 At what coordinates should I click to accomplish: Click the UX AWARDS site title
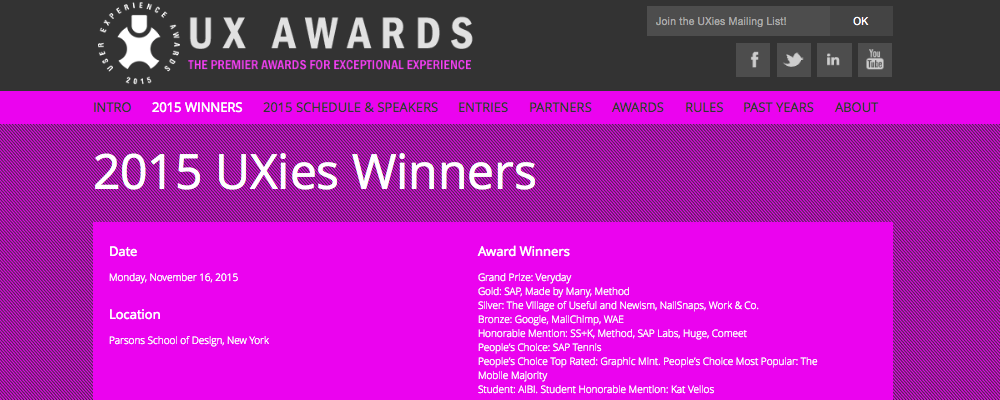coord(329,33)
